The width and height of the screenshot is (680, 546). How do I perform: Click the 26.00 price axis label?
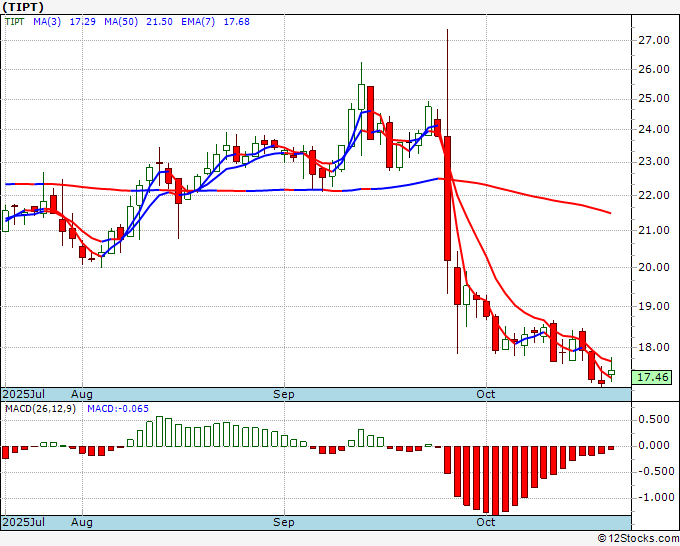click(x=654, y=69)
